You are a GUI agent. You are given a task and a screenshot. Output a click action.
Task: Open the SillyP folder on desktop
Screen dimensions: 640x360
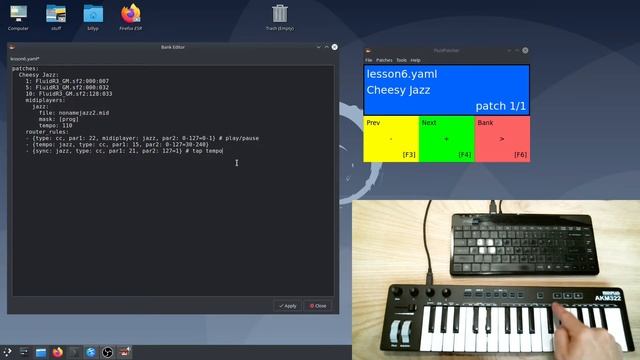click(93, 17)
